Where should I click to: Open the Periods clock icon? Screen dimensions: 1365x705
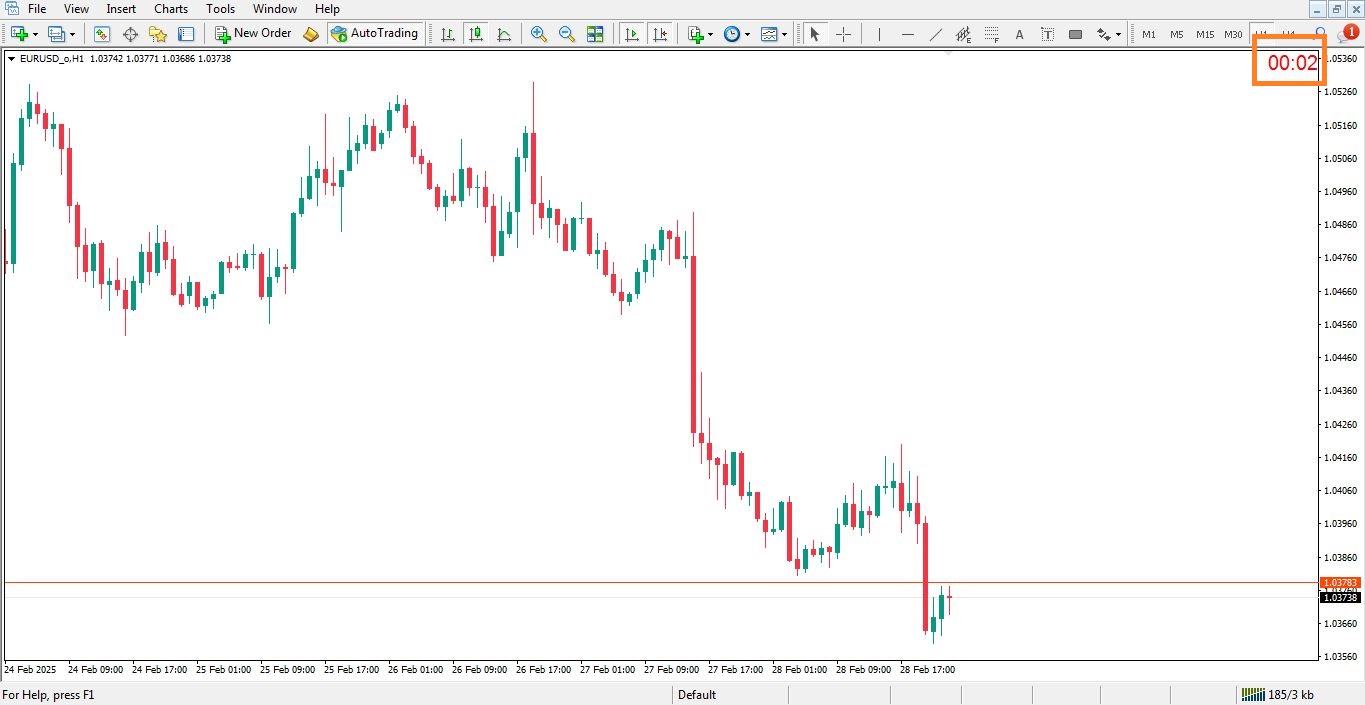[x=732, y=34]
